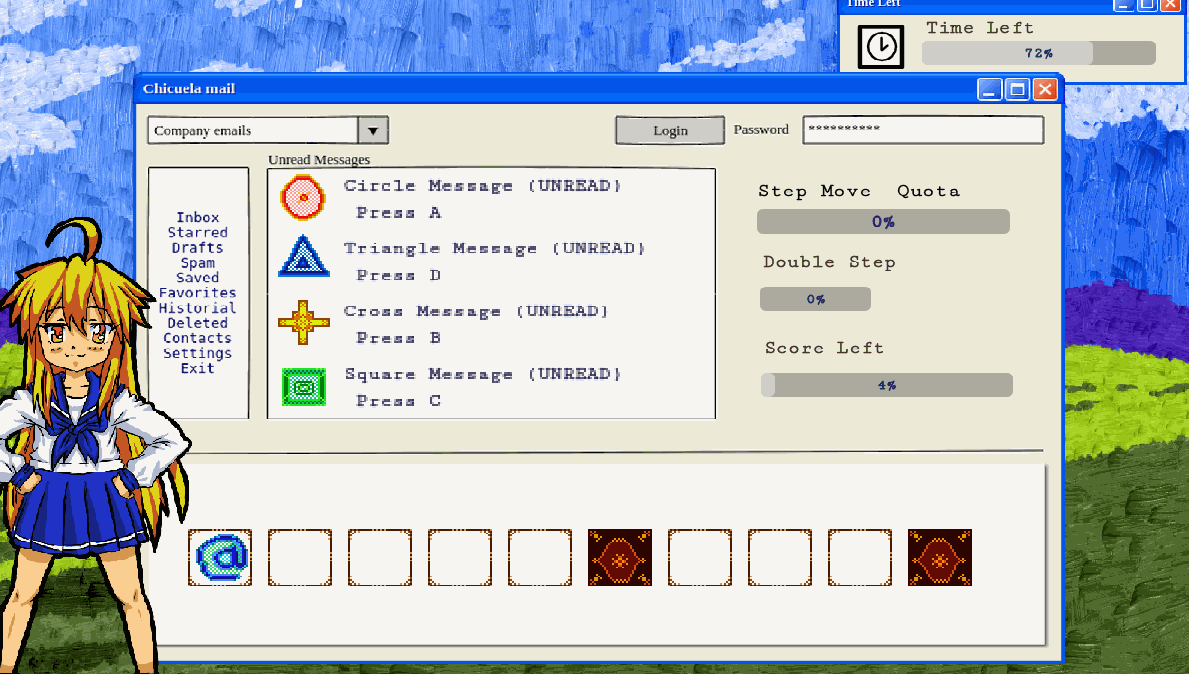Click the yellow Cross Message icon

pos(303,322)
